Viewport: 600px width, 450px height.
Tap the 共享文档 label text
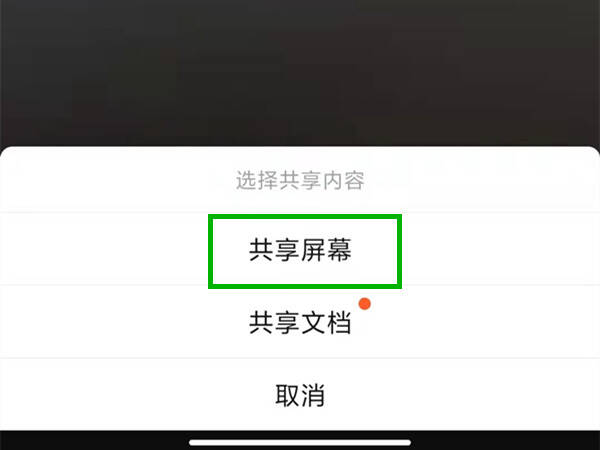[x=300, y=323]
